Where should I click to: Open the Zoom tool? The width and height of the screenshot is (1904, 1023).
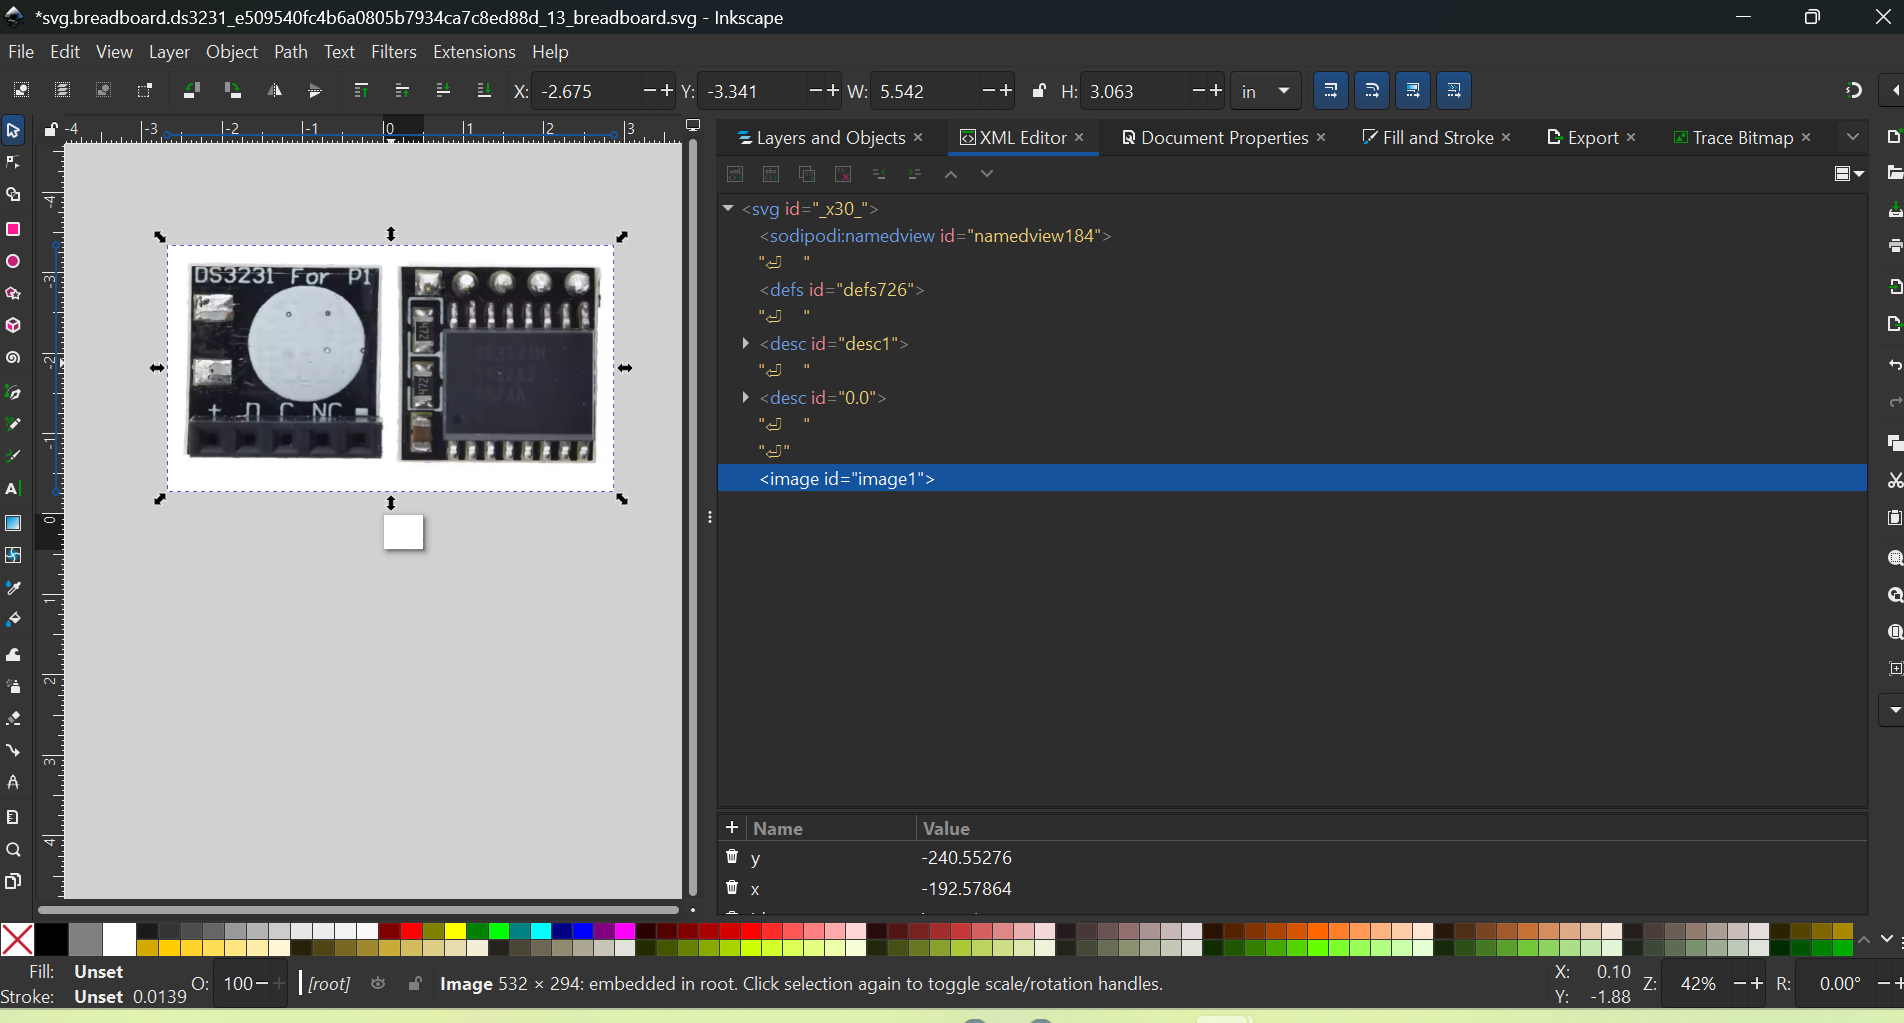[13, 850]
